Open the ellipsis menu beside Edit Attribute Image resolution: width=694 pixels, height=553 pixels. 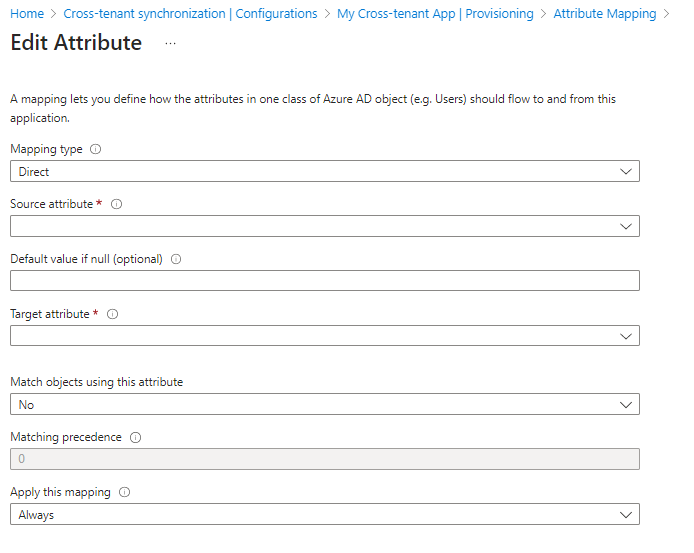pyautogui.click(x=170, y=44)
